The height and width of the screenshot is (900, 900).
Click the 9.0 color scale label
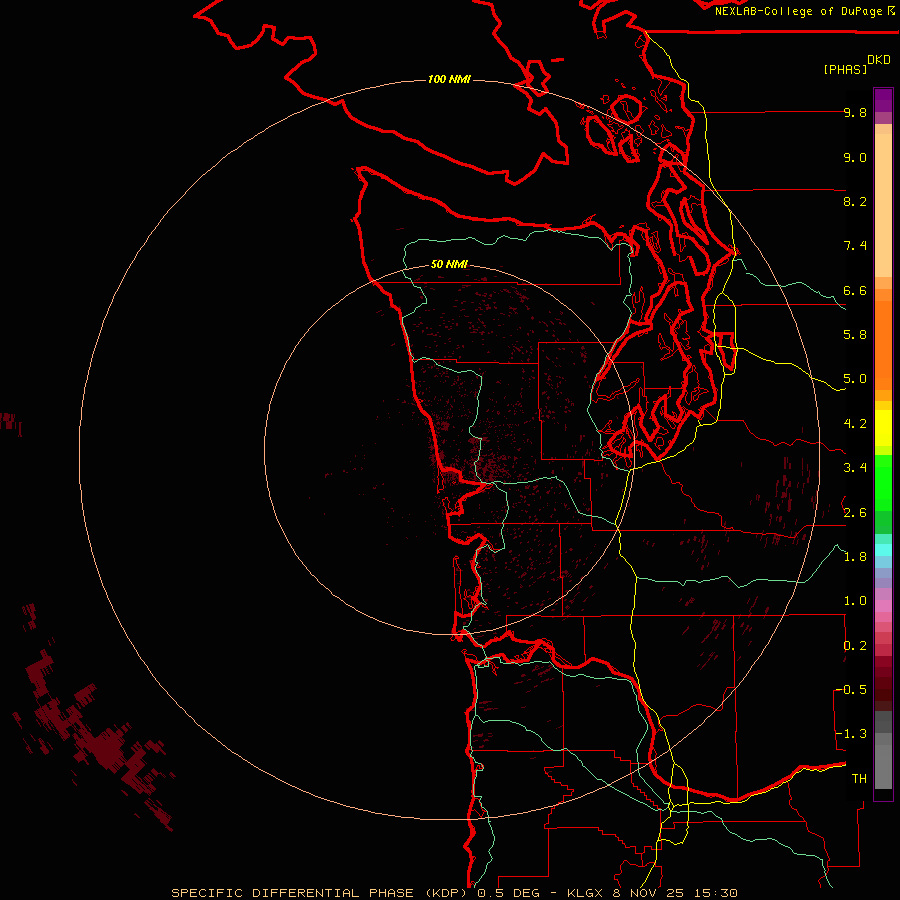coord(855,157)
